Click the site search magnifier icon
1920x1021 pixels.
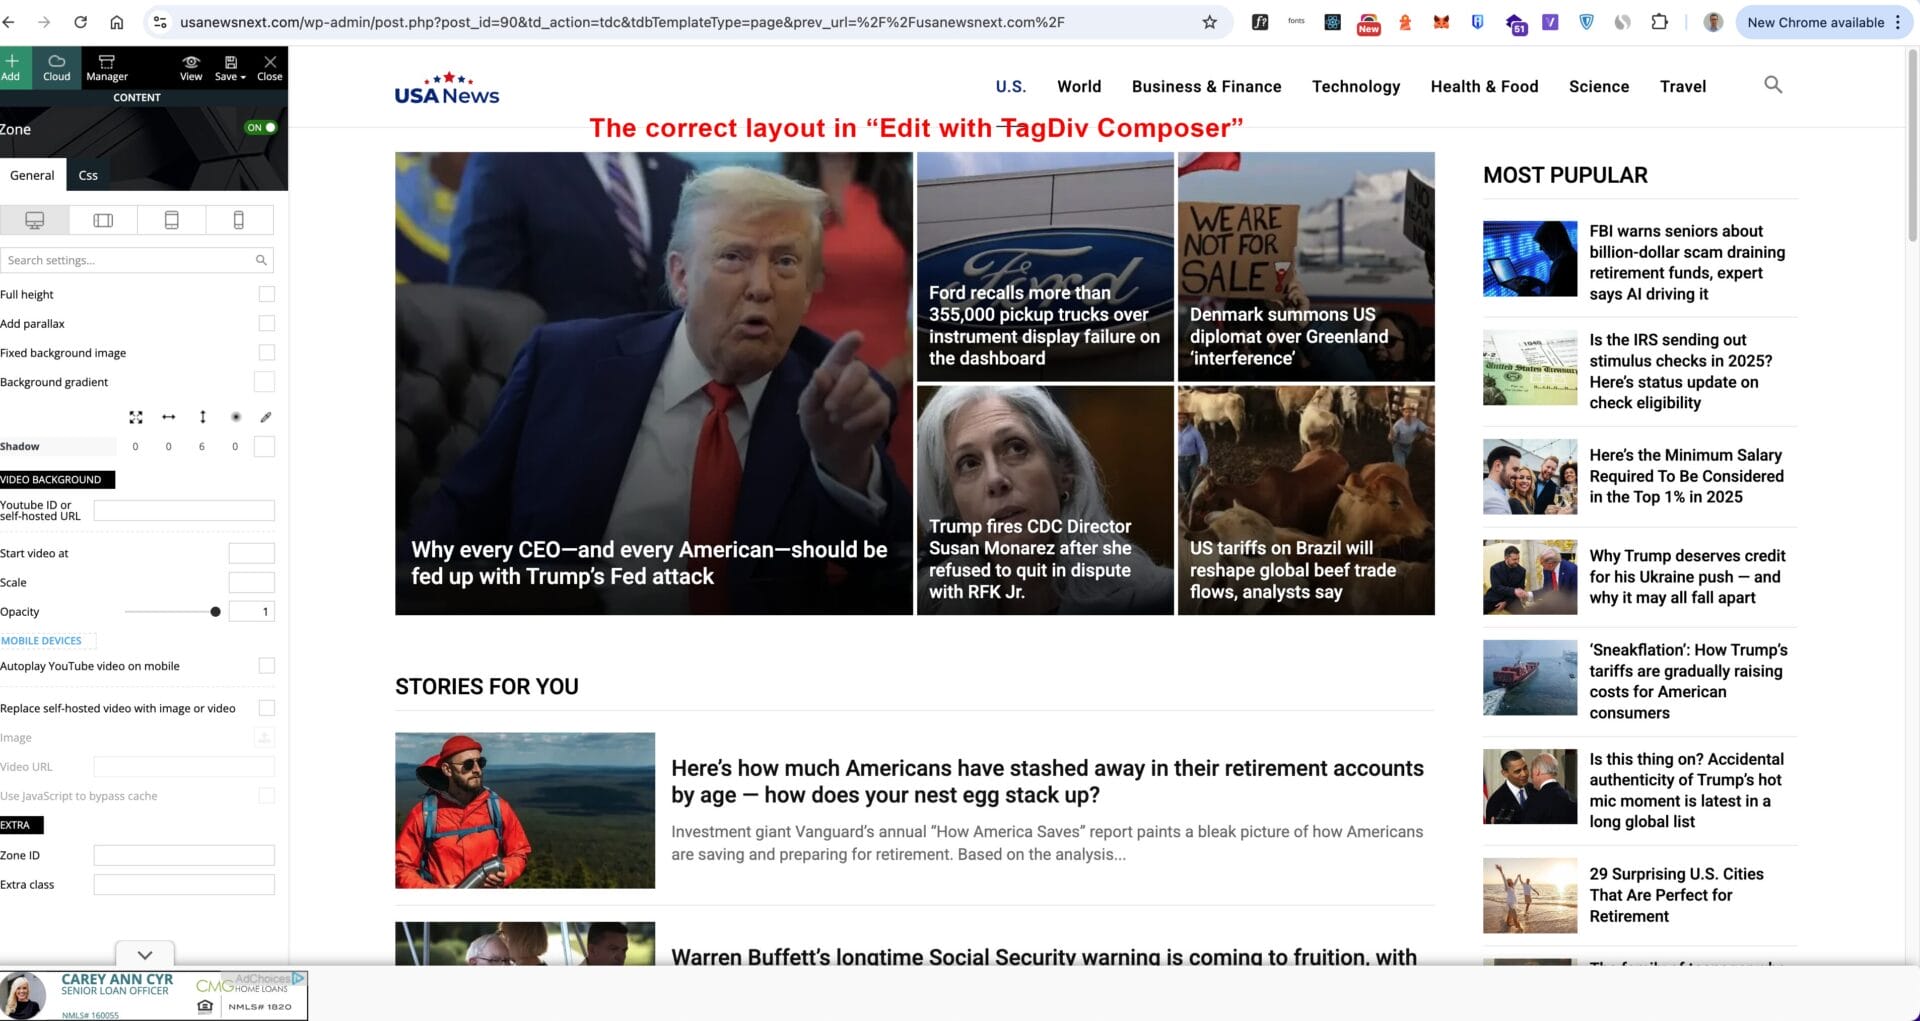[1773, 85]
